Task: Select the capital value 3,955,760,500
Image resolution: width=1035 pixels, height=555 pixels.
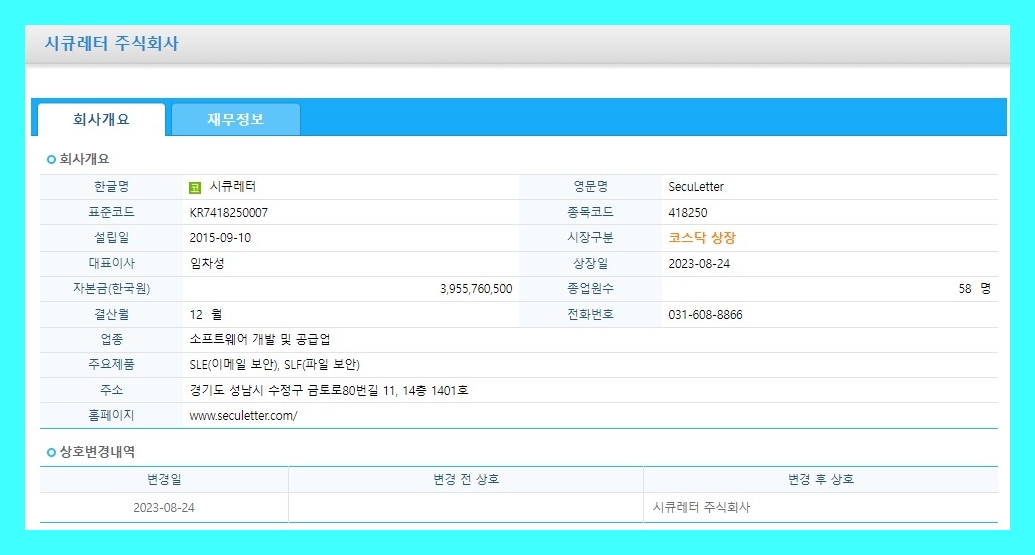Action: (476, 288)
